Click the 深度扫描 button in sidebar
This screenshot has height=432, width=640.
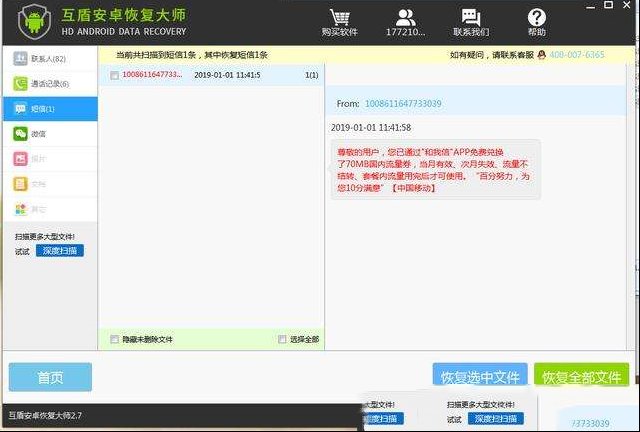(x=60, y=251)
